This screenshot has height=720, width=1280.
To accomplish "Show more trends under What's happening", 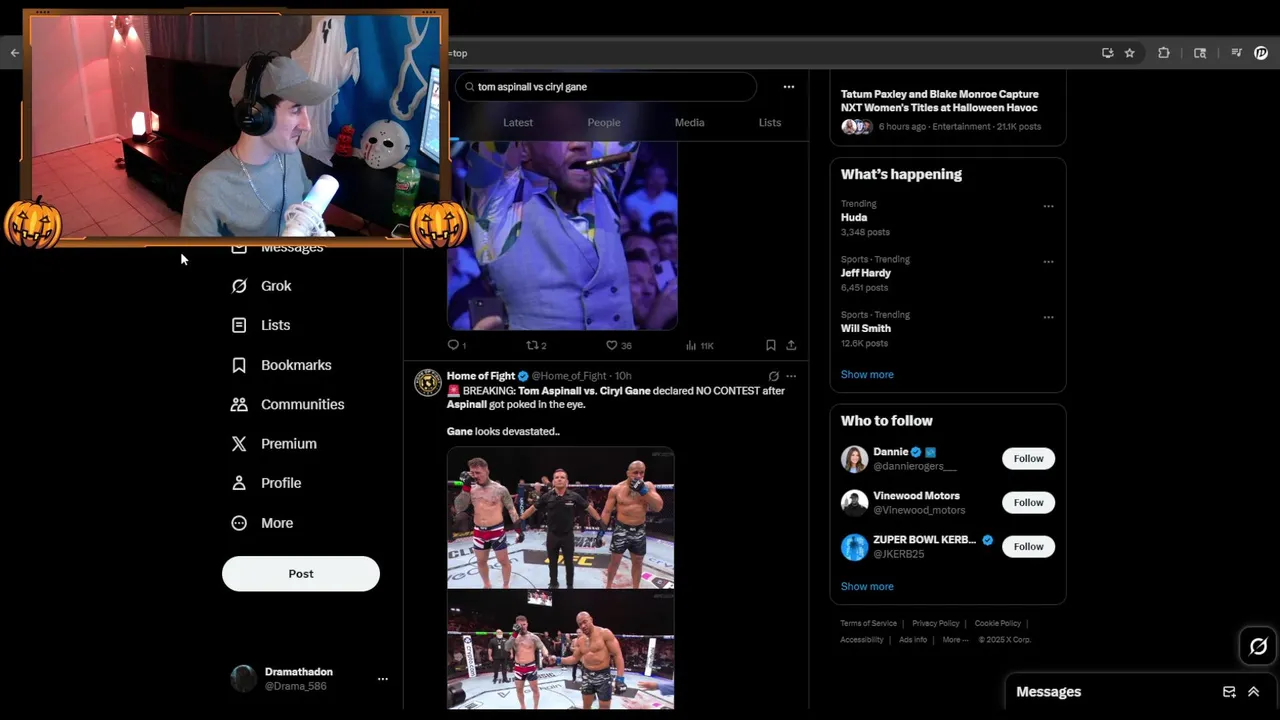I will [867, 374].
